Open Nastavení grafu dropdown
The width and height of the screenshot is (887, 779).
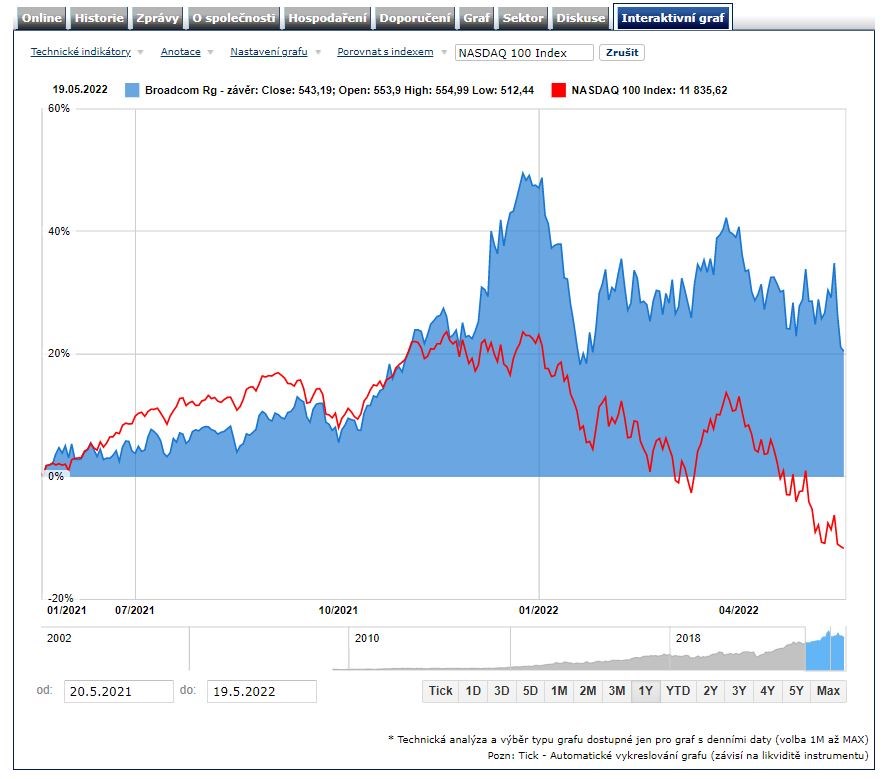[x=269, y=52]
